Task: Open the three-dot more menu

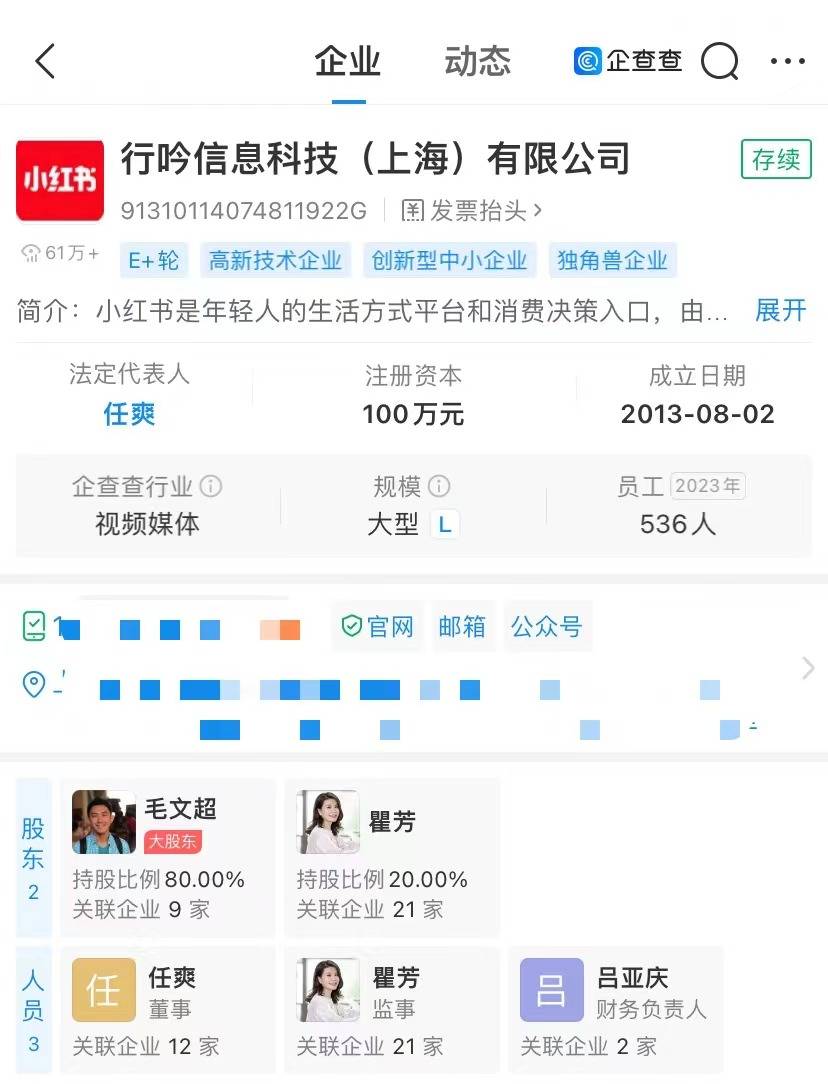Action: (x=788, y=61)
